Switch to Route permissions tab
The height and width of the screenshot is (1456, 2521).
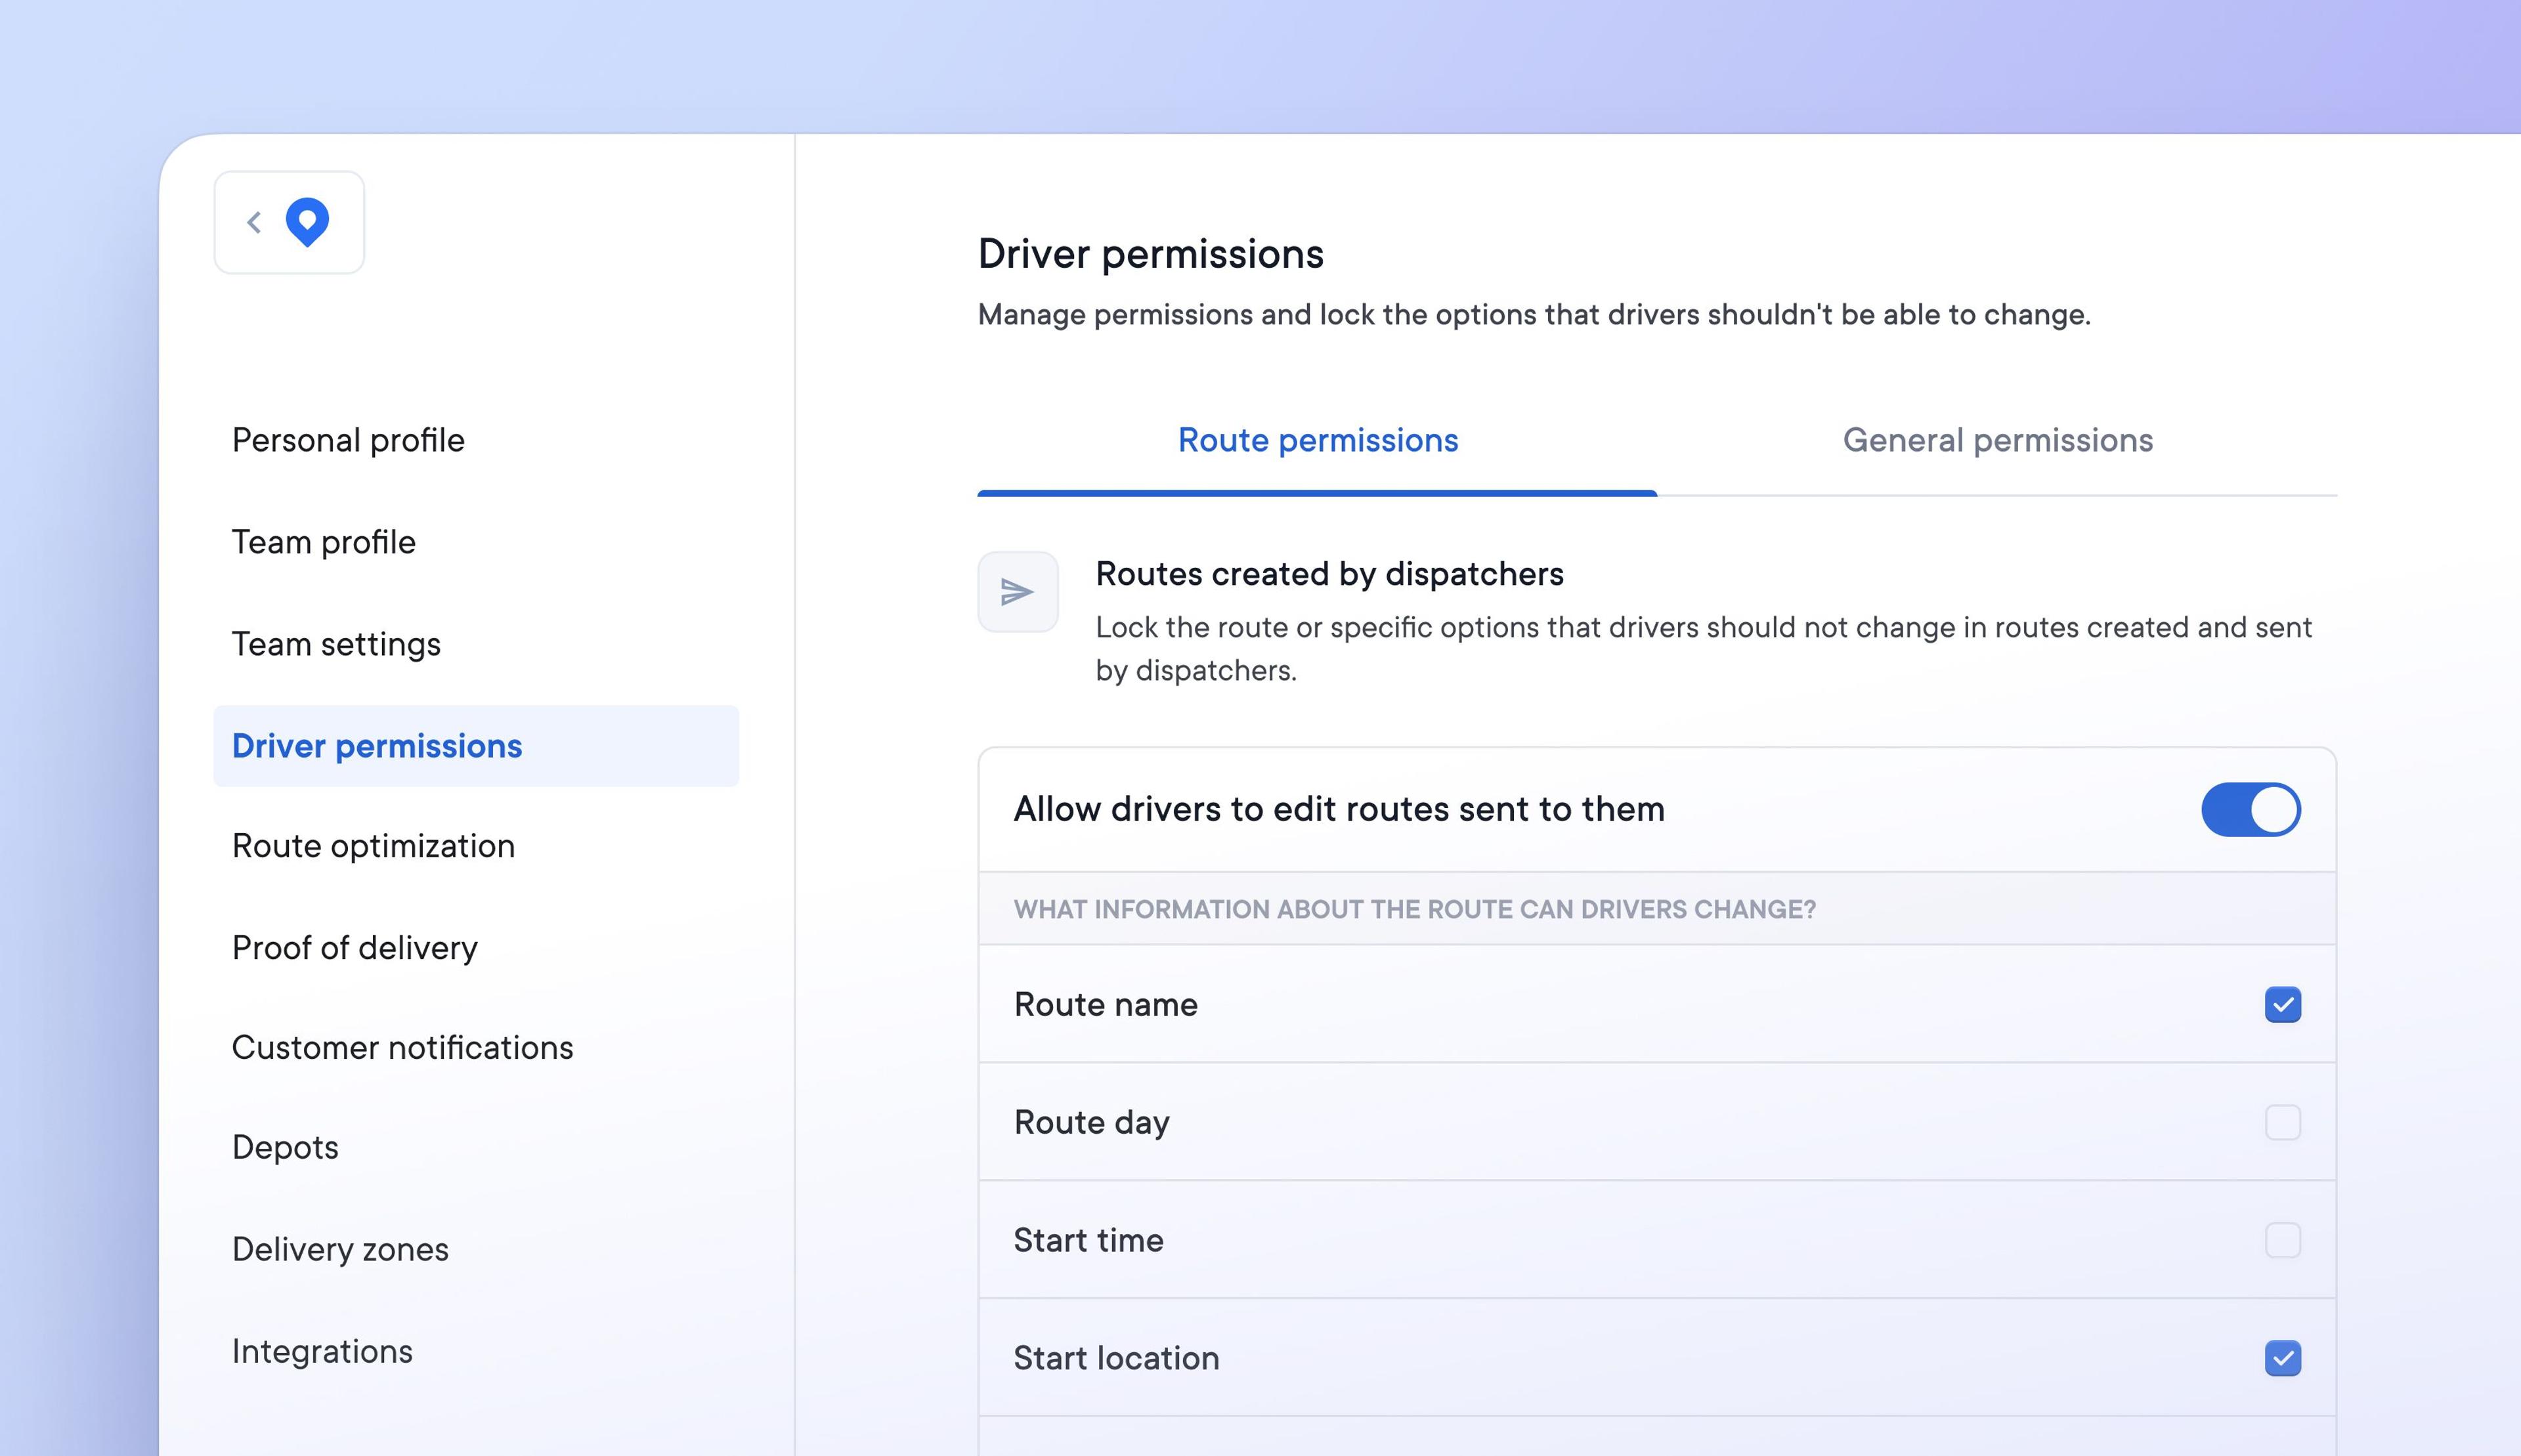point(1317,440)
